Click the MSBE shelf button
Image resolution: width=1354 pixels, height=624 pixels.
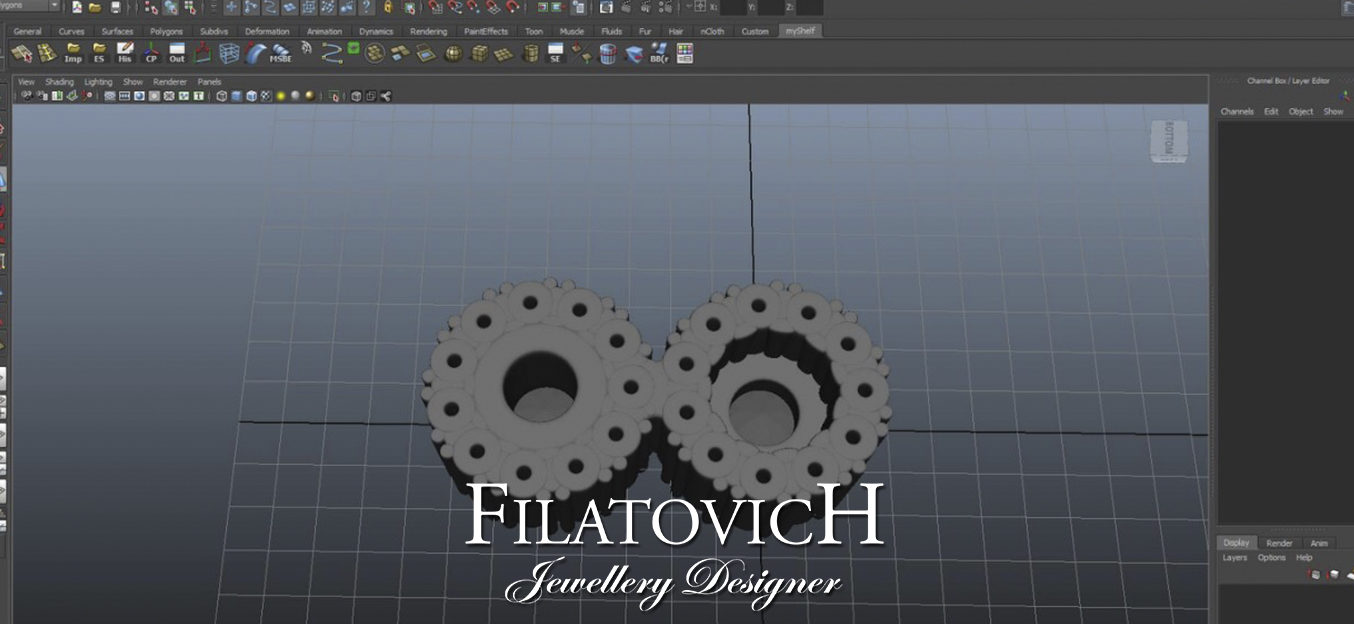[x=281, y=53]
